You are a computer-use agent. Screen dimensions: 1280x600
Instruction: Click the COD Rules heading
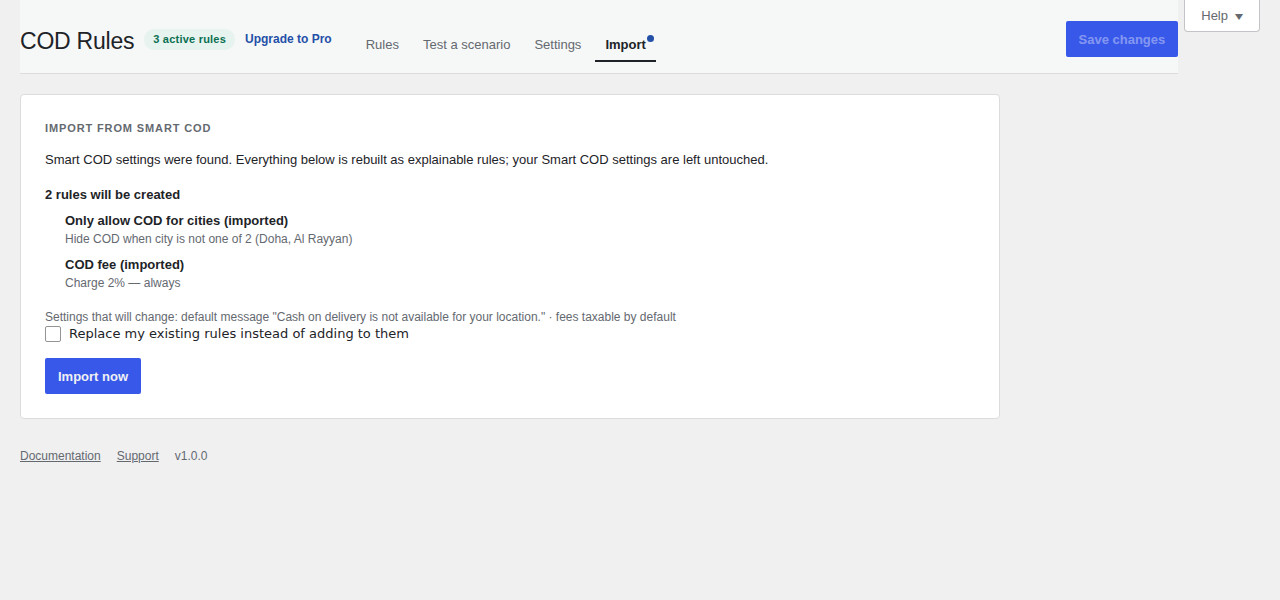click(x=77, y=41)
